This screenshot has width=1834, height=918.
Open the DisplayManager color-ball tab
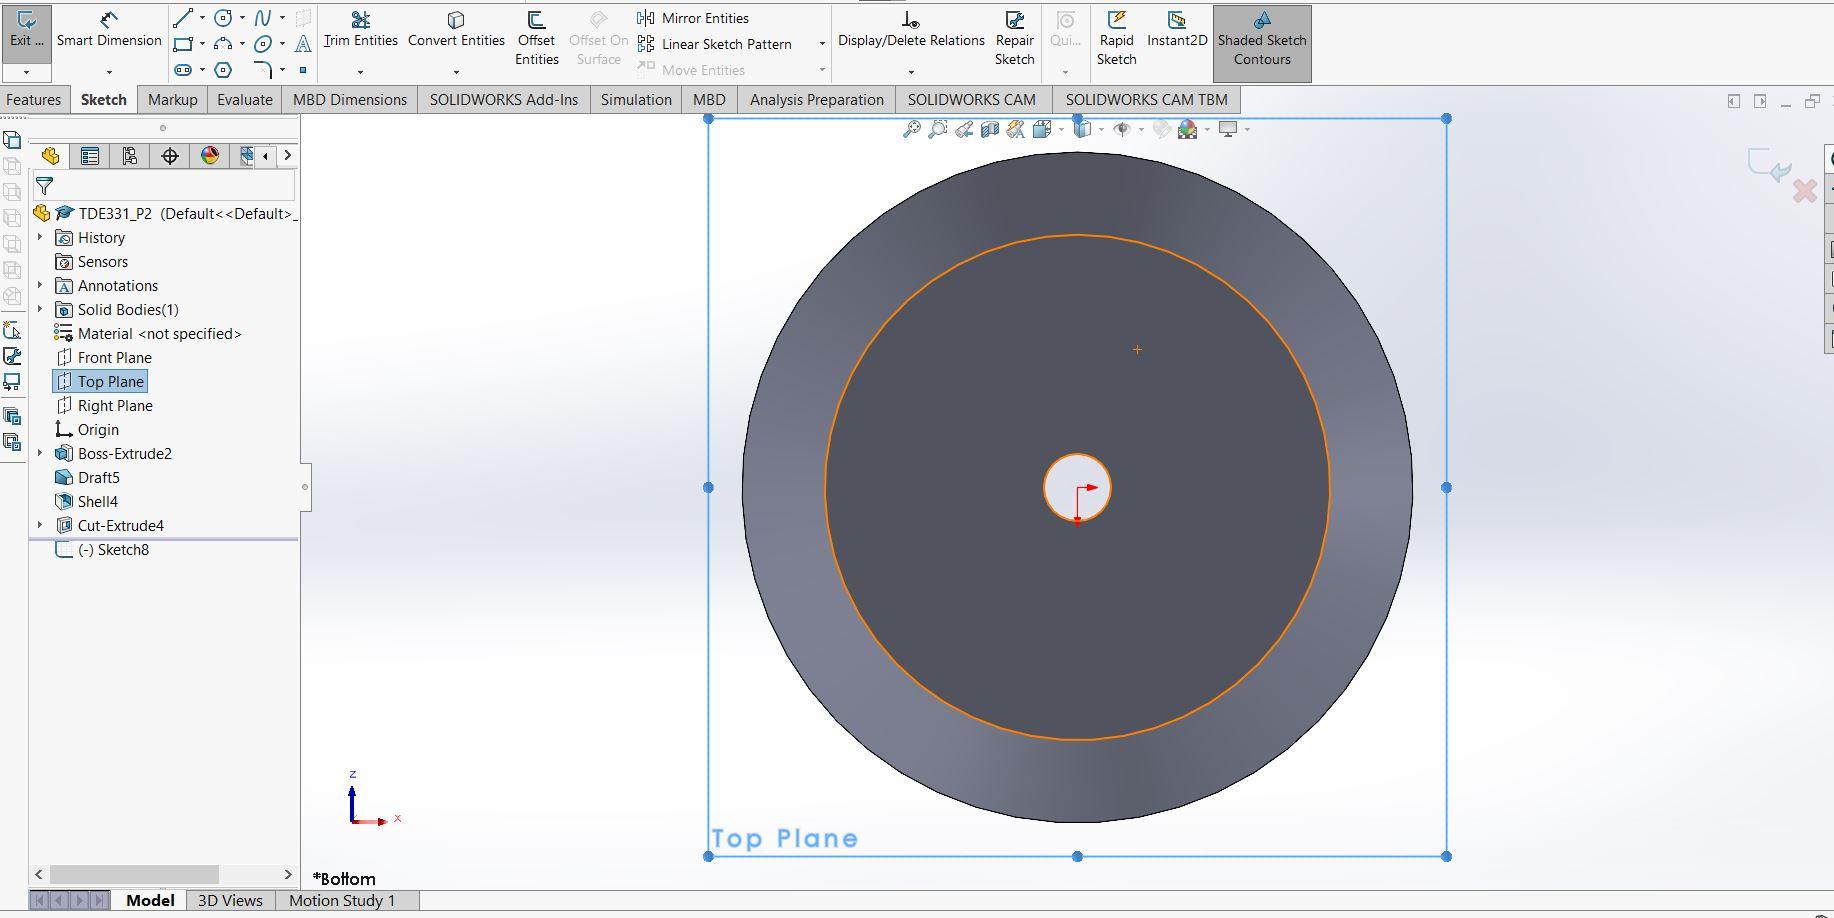tap(210, 156)
